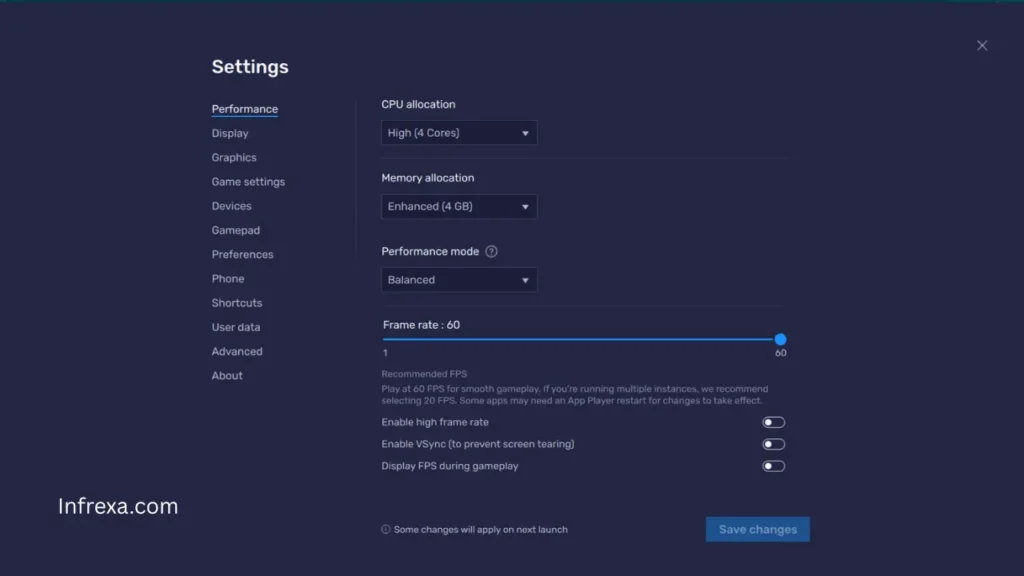
Task: Open the Graphics section
Action: click(x=234, y=157)
